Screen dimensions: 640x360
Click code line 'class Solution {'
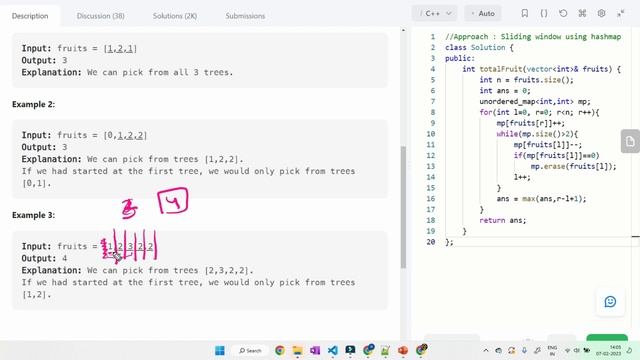[x=479, y=47]
